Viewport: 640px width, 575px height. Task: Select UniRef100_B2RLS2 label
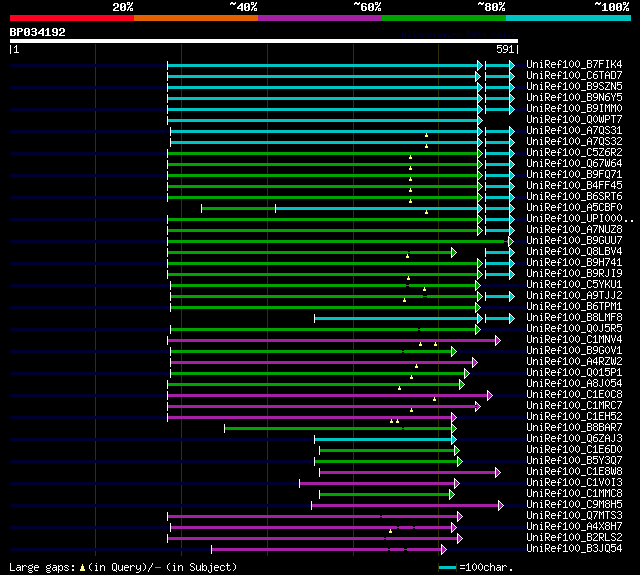coord(574,538)
